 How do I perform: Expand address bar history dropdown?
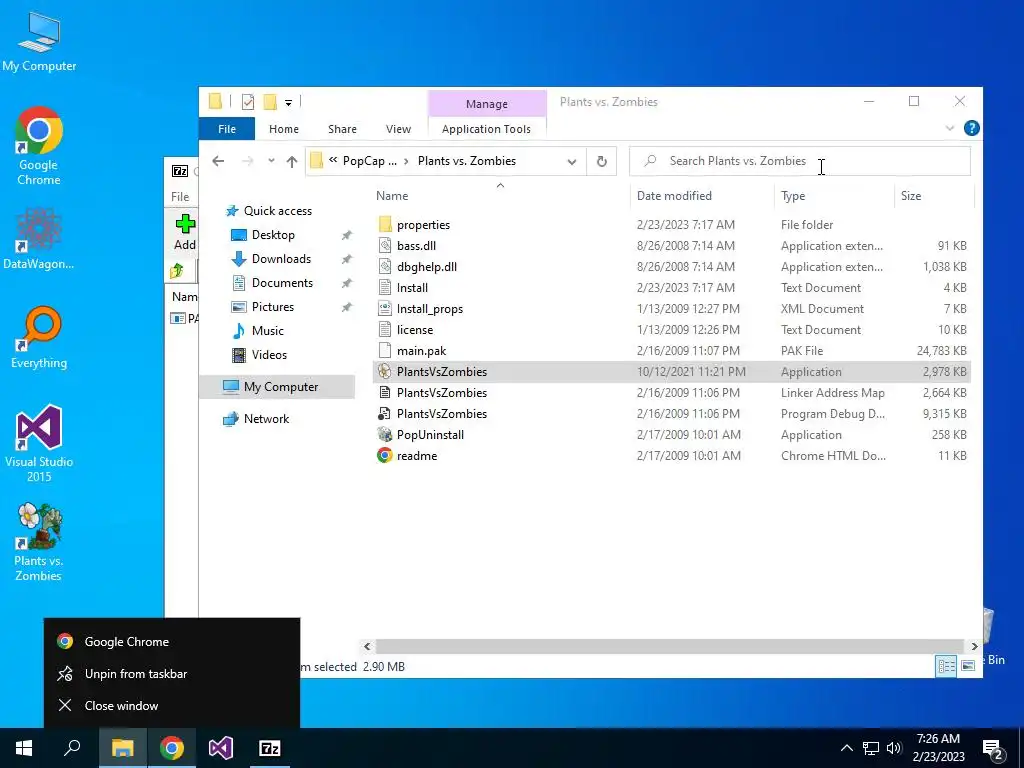pos(572,161)
